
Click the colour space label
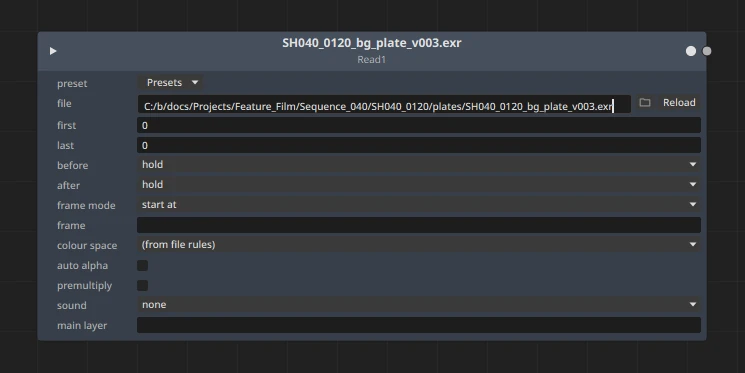[x=87, y=246]
